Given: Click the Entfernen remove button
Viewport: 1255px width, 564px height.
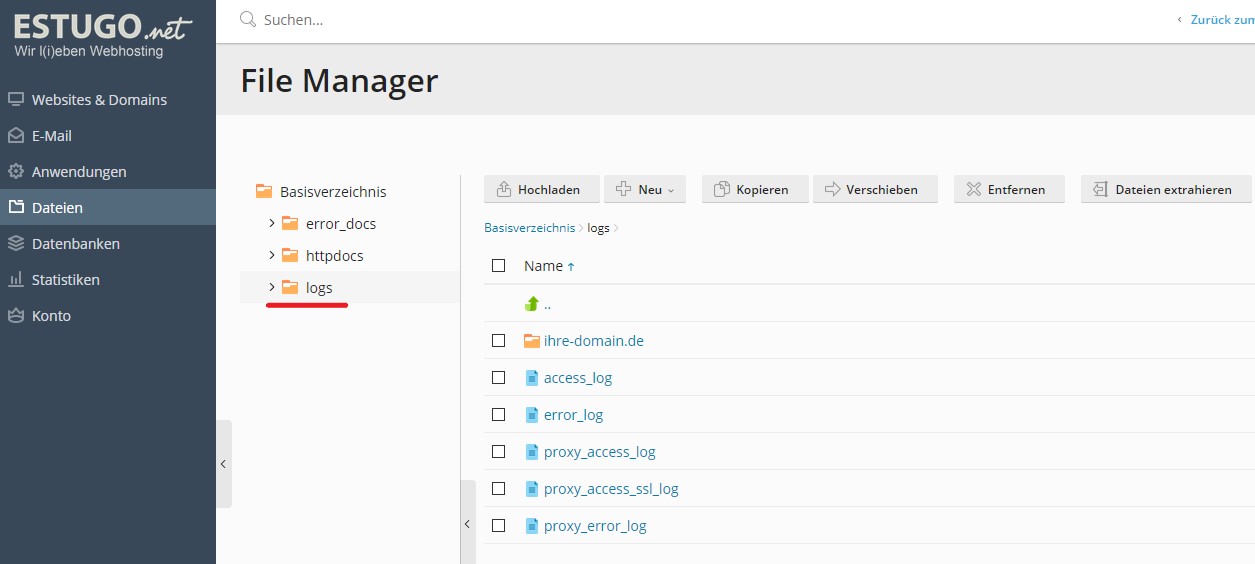Looking at the screenshot, I should pyautogui.click(x=1008, y=189).
